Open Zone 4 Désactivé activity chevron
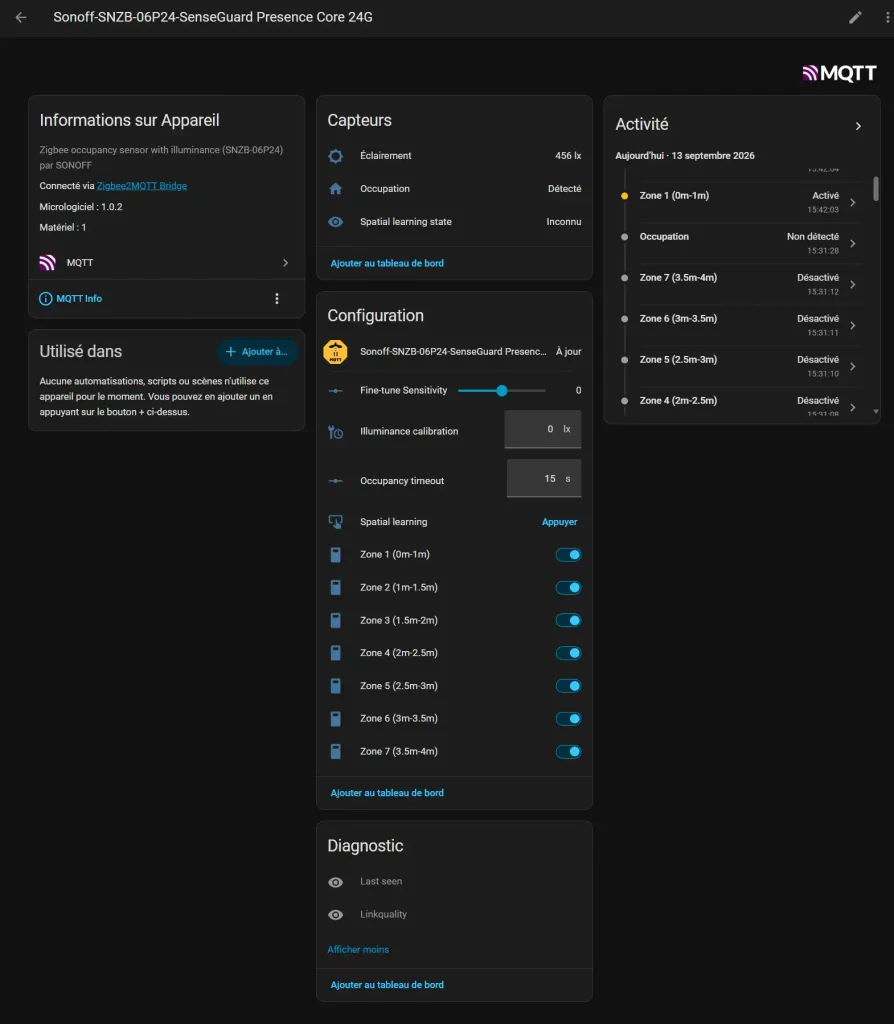Viewport: 894px width, 1024px height. tap(853, 408)
